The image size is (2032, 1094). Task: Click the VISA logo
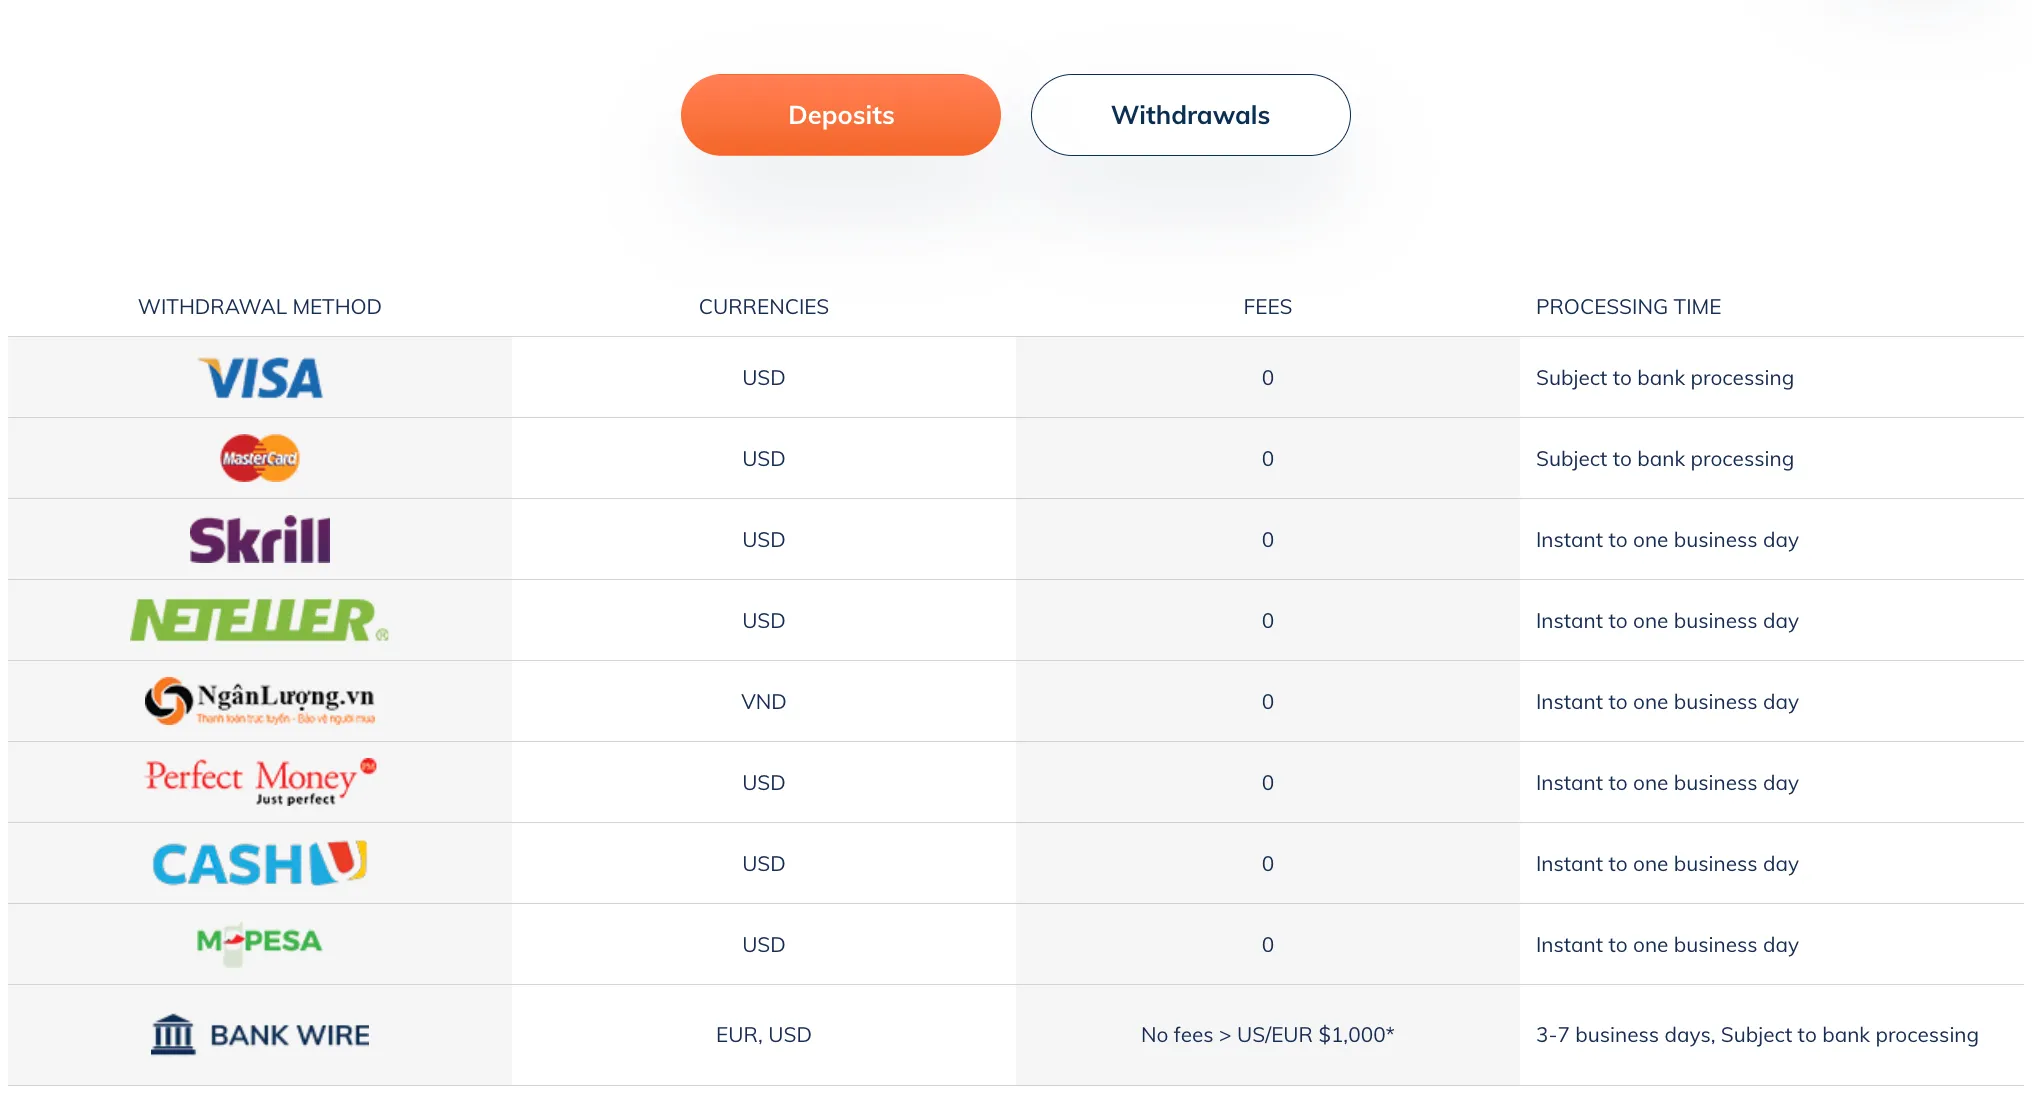pos(260,378)
